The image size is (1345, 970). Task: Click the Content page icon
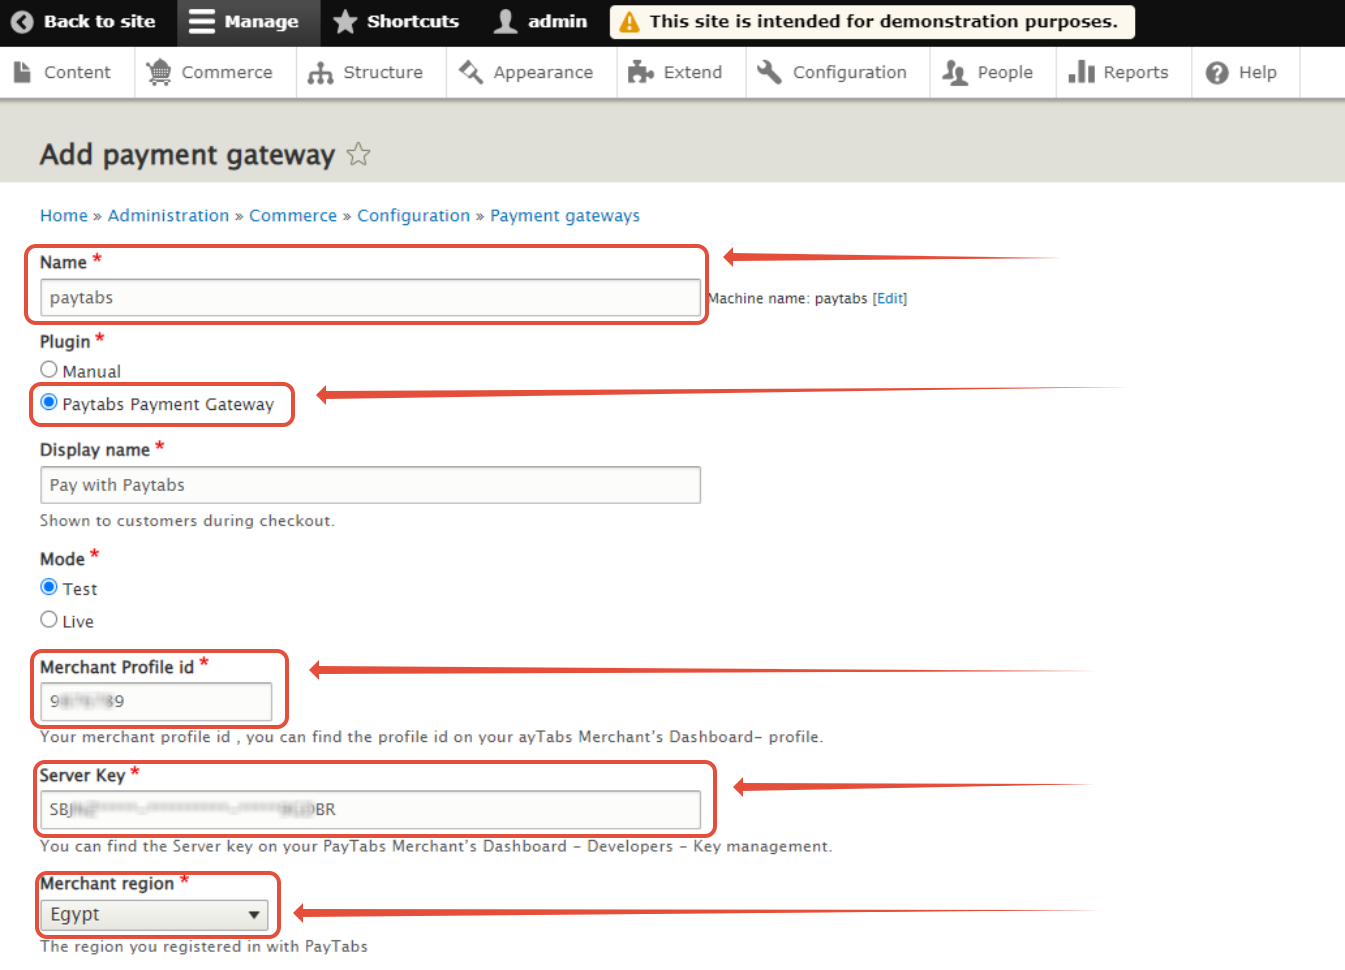[22, 72]
